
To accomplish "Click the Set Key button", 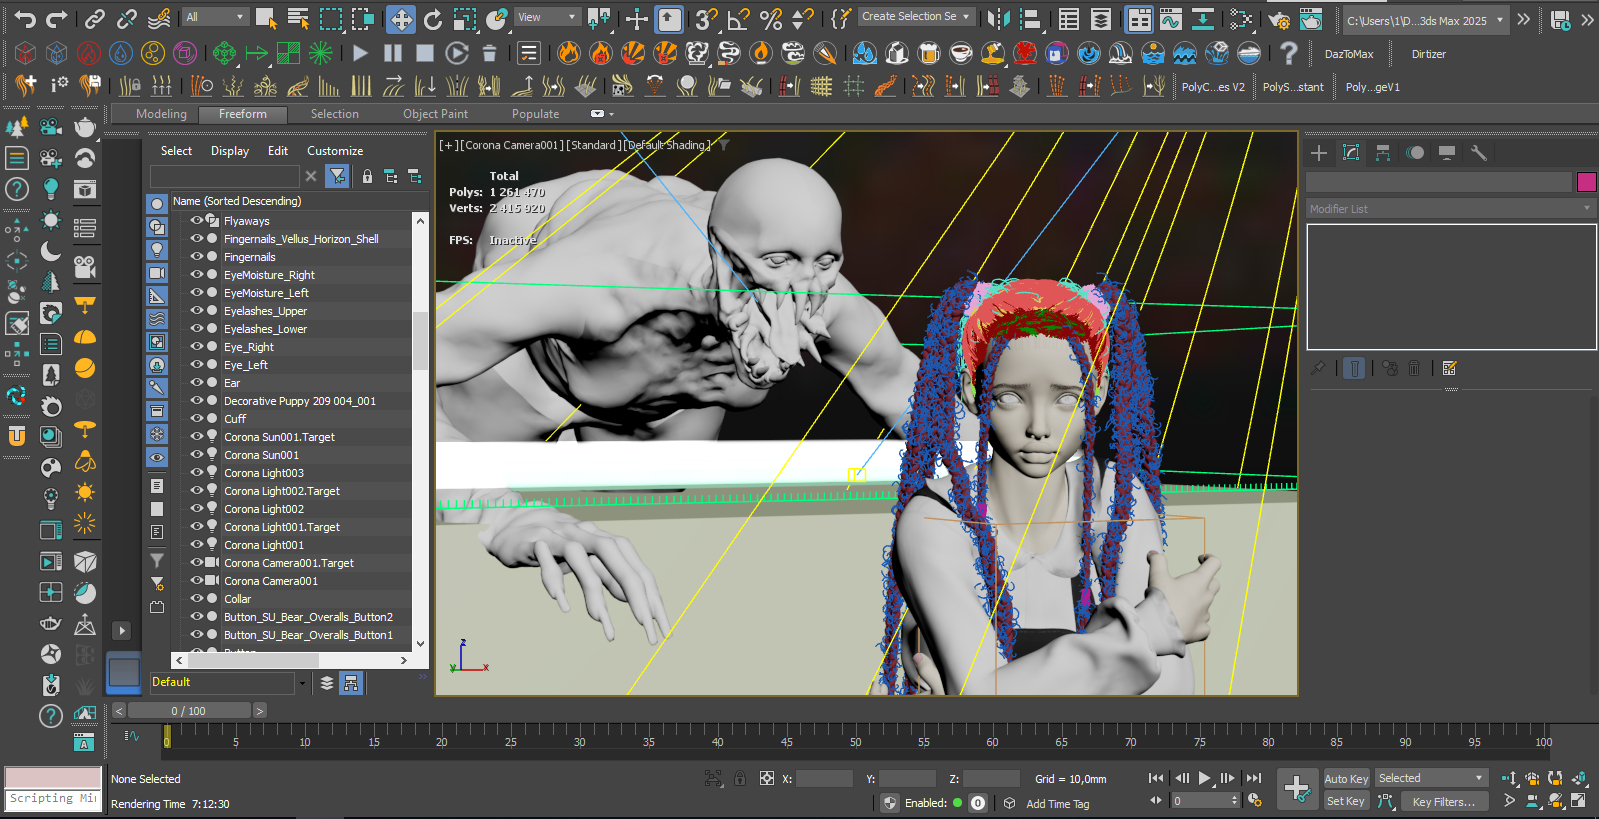I will (1346, 801).
